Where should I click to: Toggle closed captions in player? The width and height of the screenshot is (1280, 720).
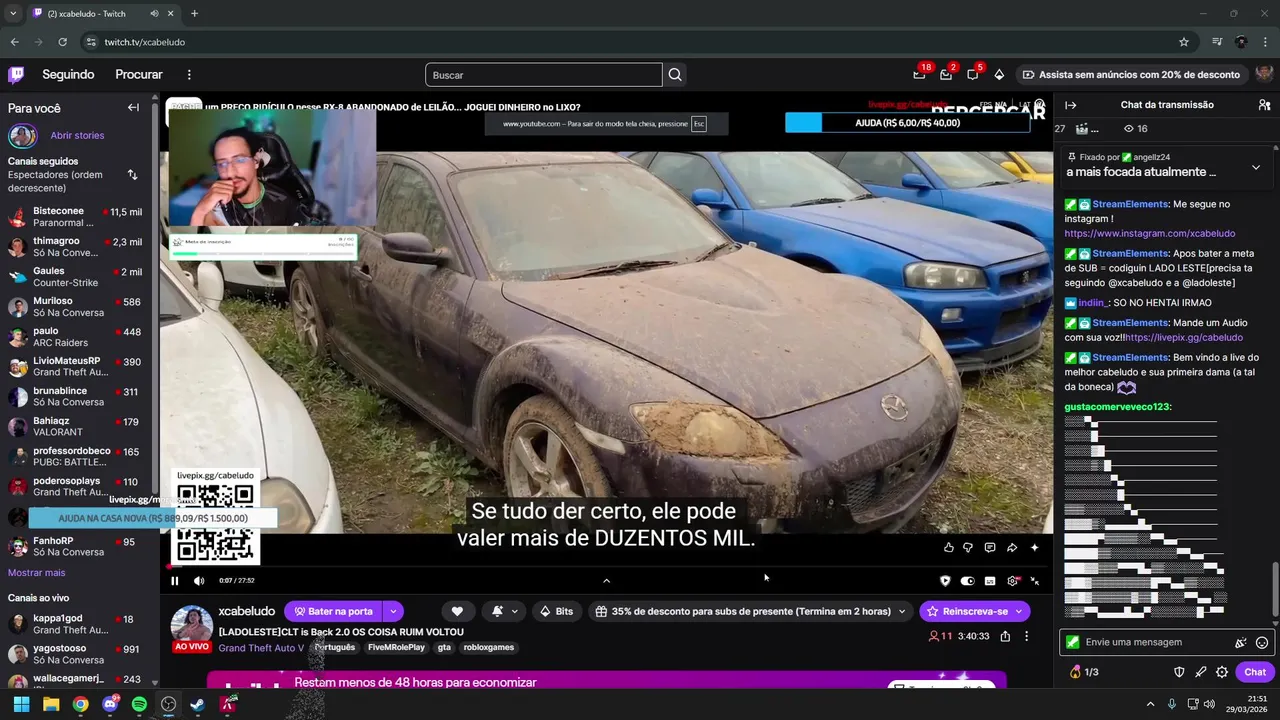point(990,581)
